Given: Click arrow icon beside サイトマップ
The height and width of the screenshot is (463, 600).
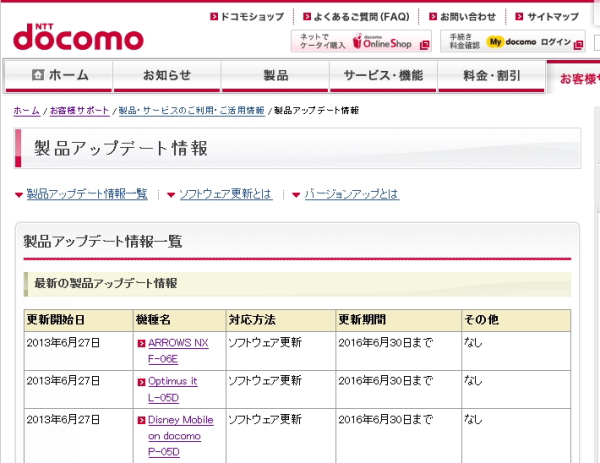Looking at the screenshot, I should point(519,17).
